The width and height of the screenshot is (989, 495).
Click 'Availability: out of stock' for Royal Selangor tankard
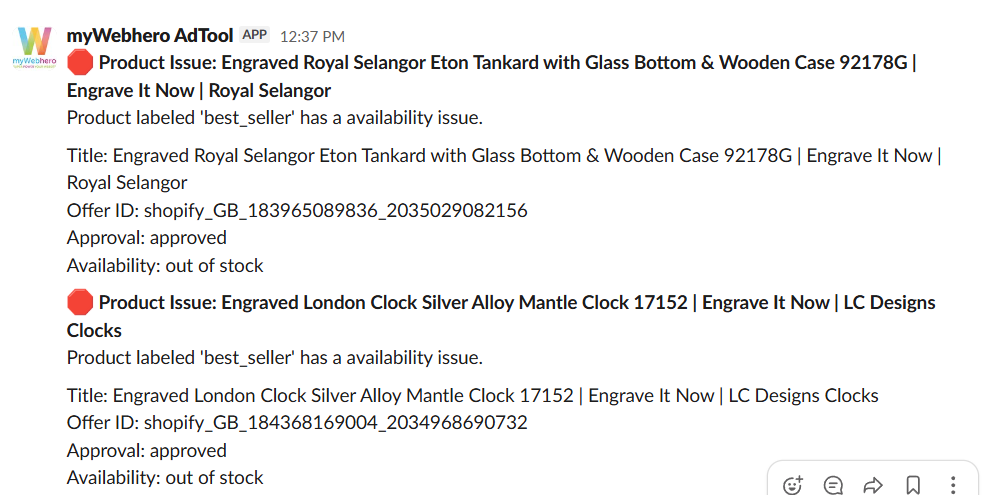pos(165,266)
